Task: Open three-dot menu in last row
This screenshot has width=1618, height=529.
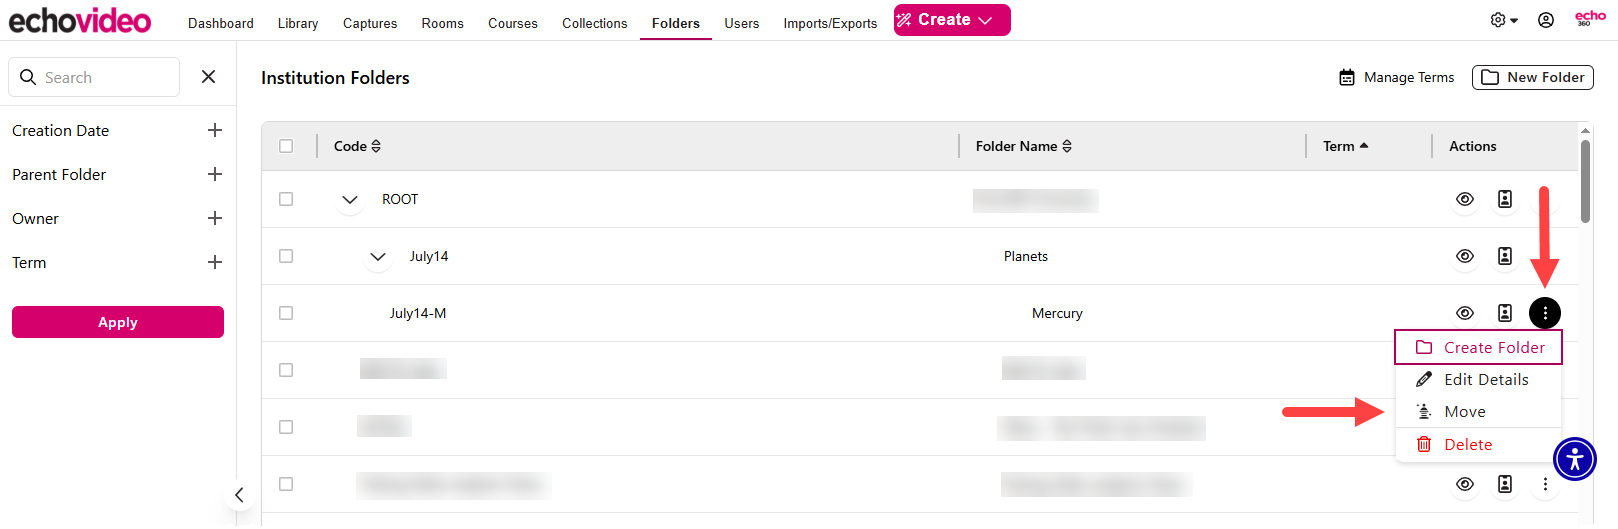Action: point(1545,484)
